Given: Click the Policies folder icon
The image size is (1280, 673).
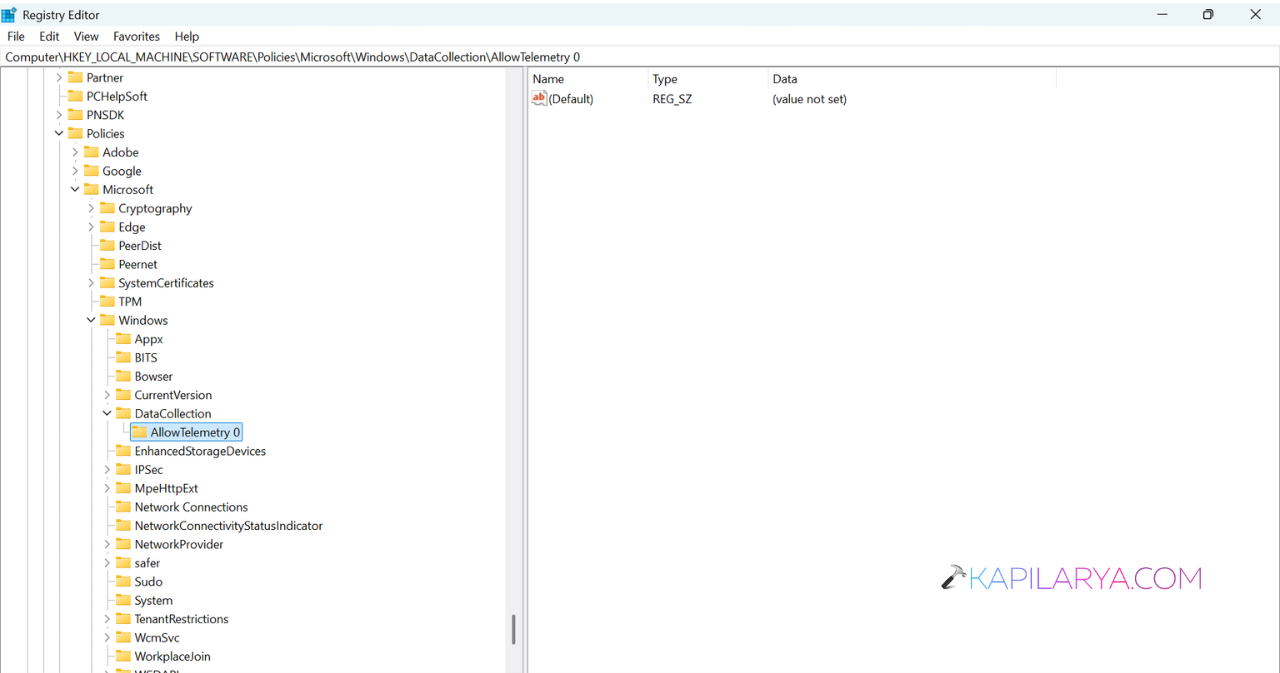Looking at the screenshot, I should point(75,133).
